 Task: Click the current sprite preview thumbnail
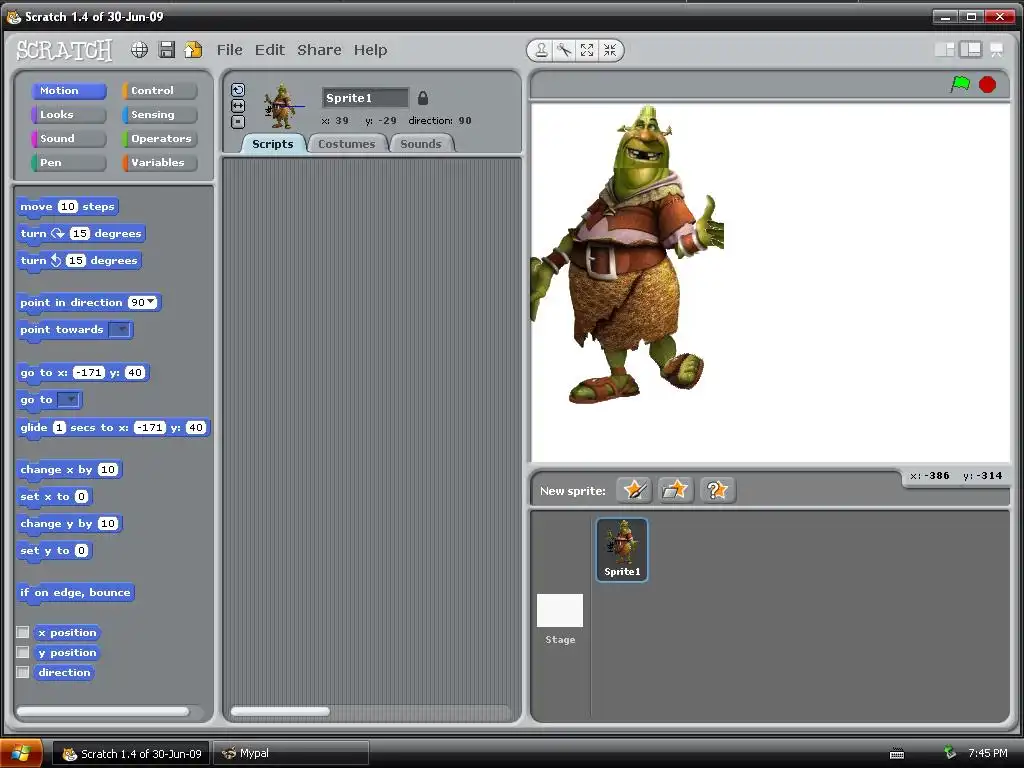tap(283, 106)
